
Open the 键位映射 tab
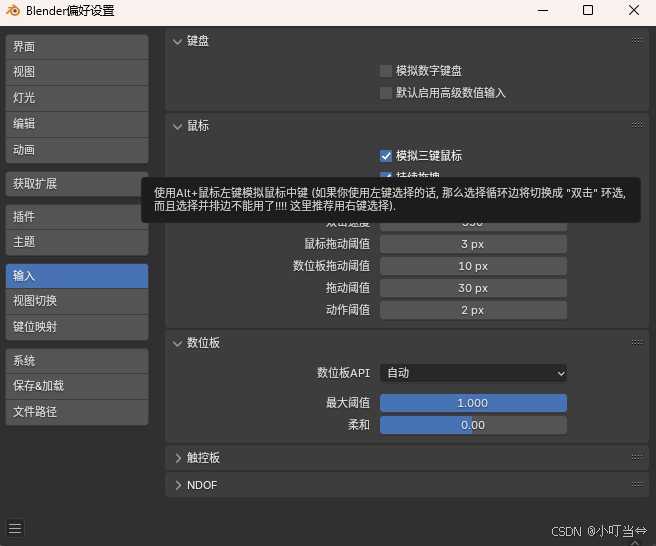pyautogui.click(x=77, y=327)
